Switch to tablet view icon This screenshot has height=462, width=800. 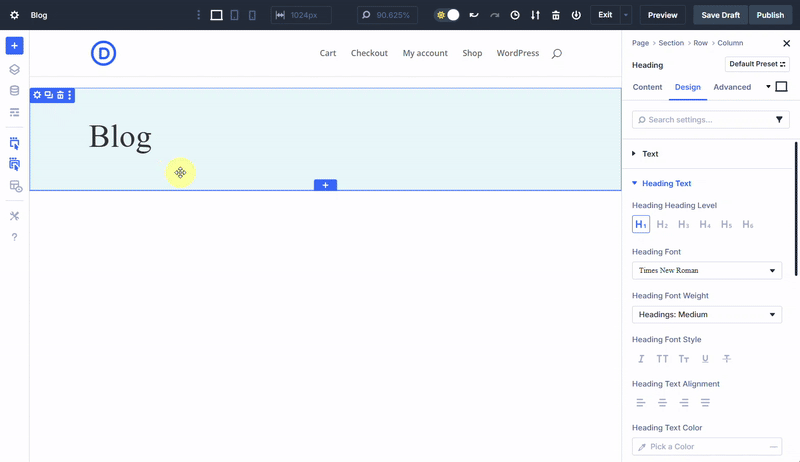[234, 15]
